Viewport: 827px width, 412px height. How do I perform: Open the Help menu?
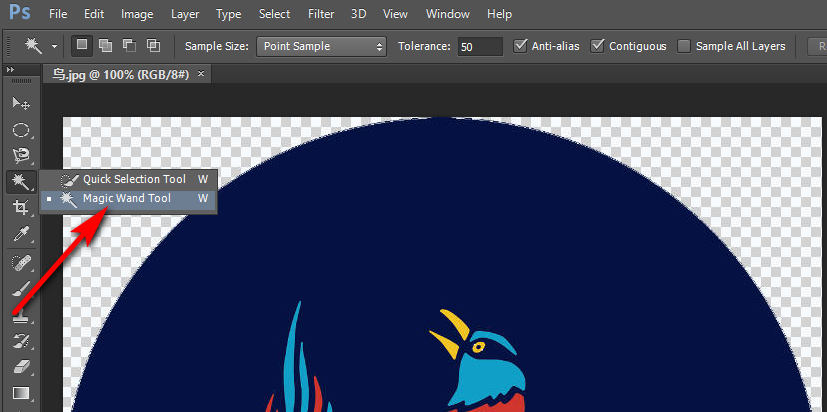coord(499,14)
